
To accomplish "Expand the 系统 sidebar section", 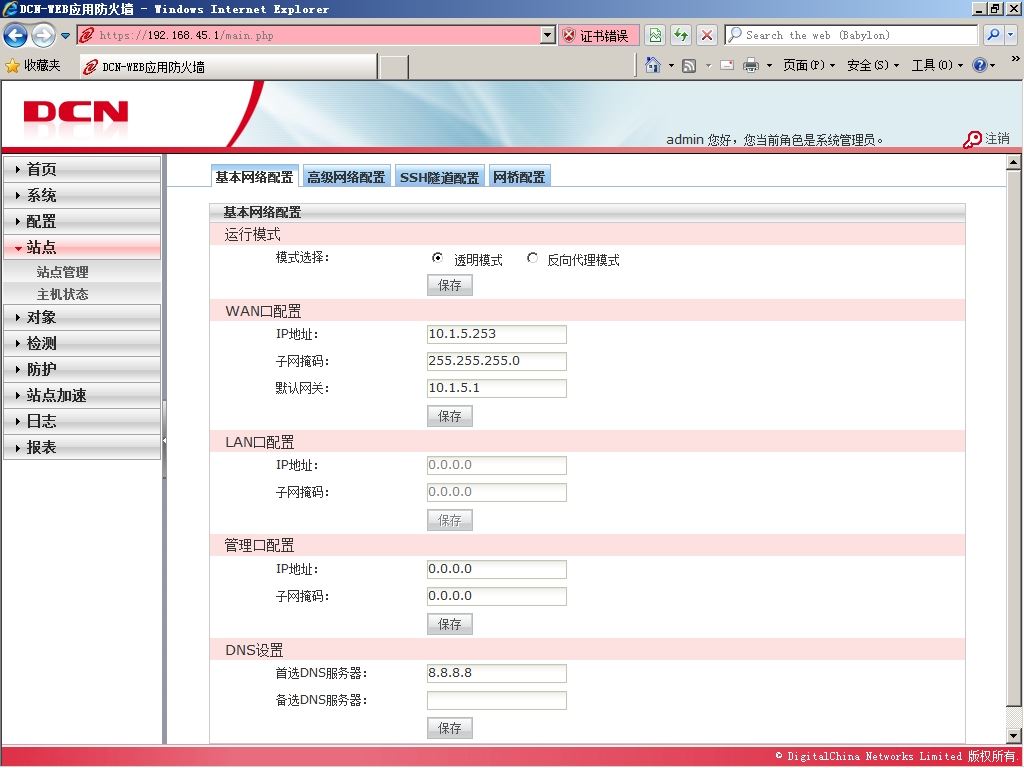I will [x=82, y=195].
